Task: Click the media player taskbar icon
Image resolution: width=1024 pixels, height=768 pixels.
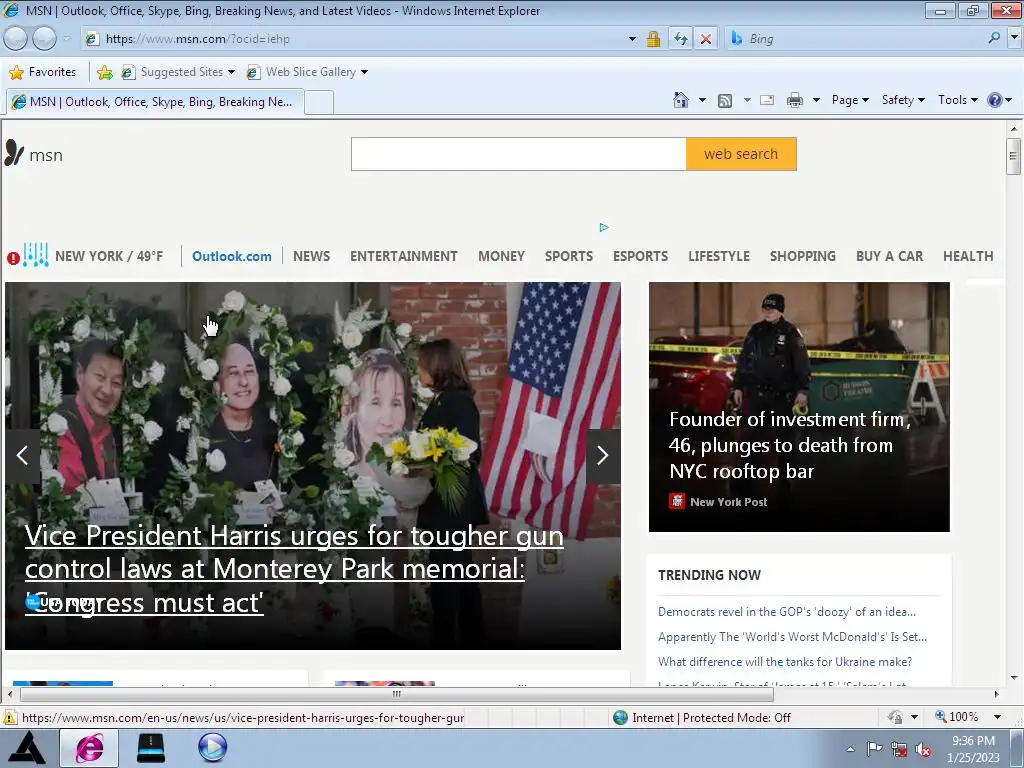Action: tap(213, 748)
